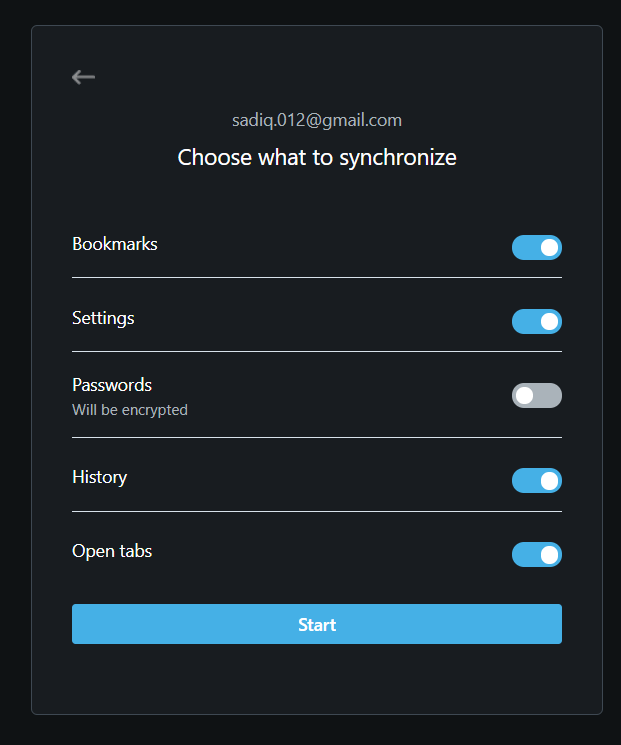Switch off History synchronization toggle
Viewport: 621px width, 745px height.
point(537,481)
